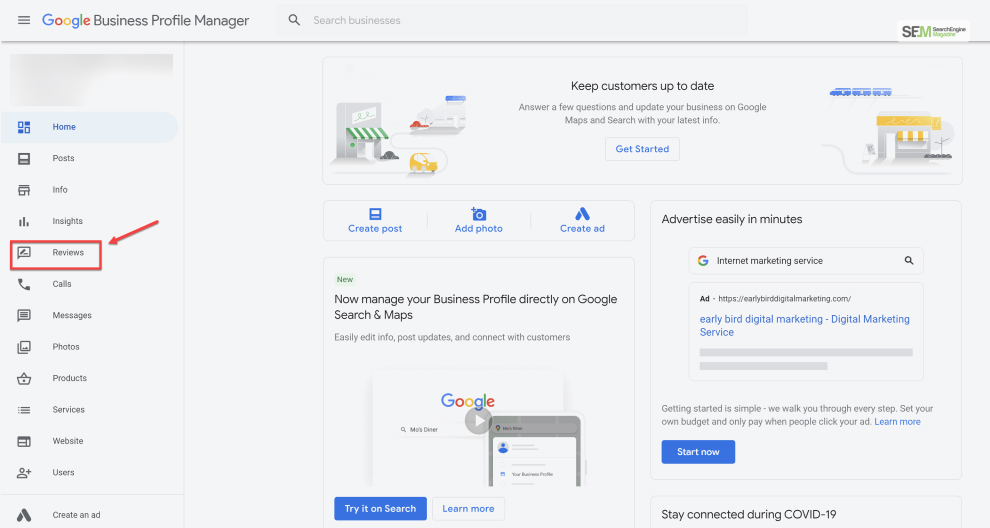Open early bird digital marketing ad link
The height and width of the screenshot is (528, 990).
pos(804,325)
